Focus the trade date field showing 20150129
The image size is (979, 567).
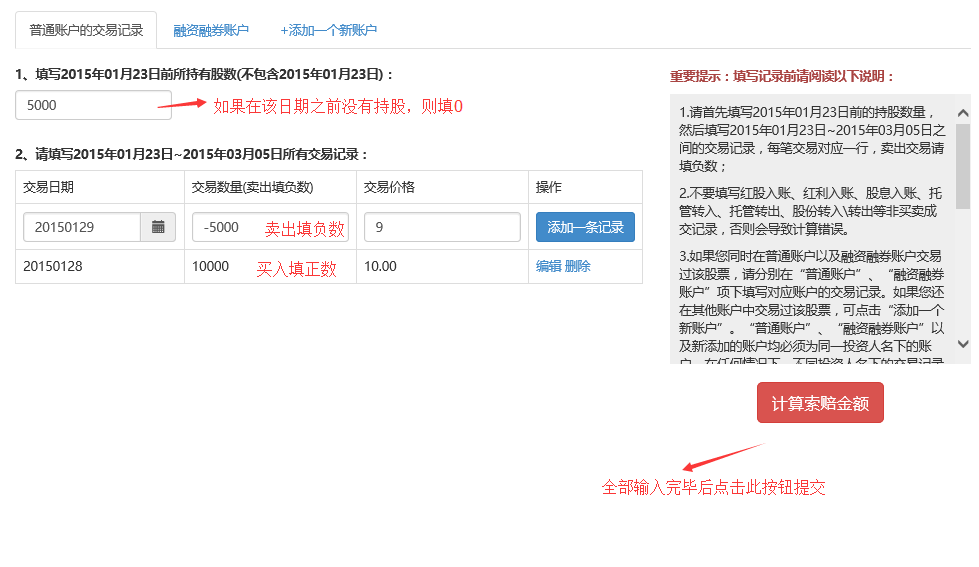(82, 227)
